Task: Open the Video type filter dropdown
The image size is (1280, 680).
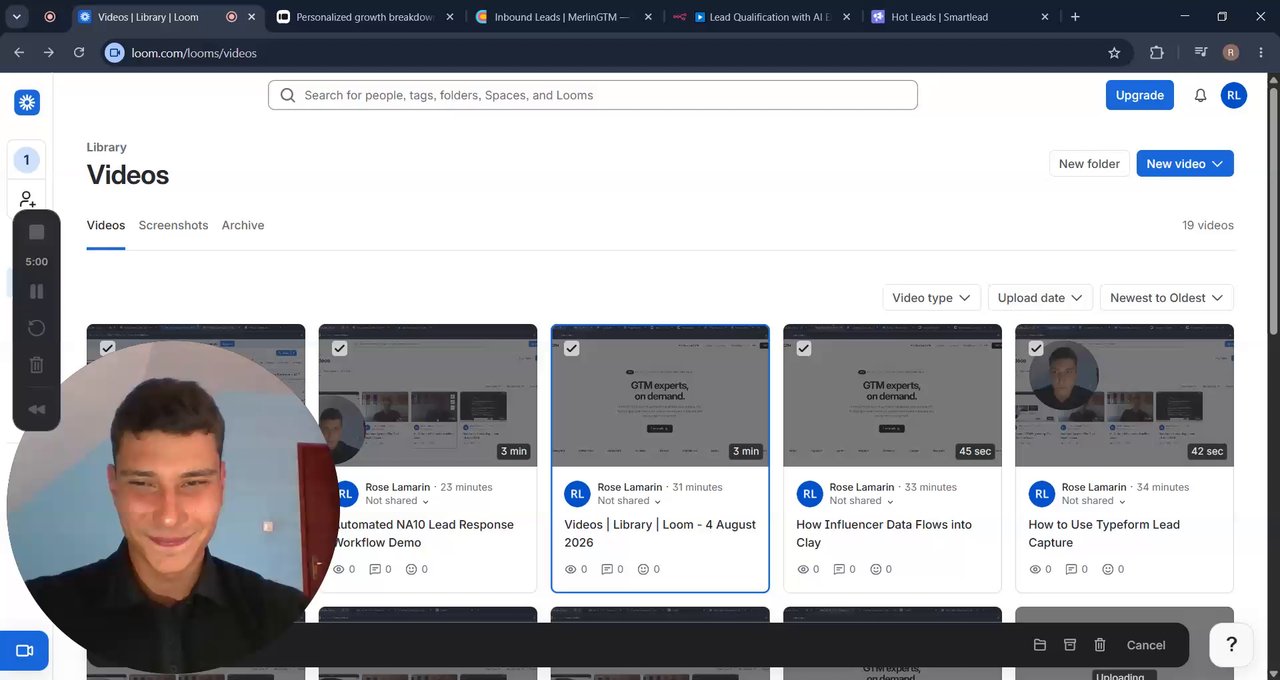Action: pyautogui.click(x=931, y=298)
